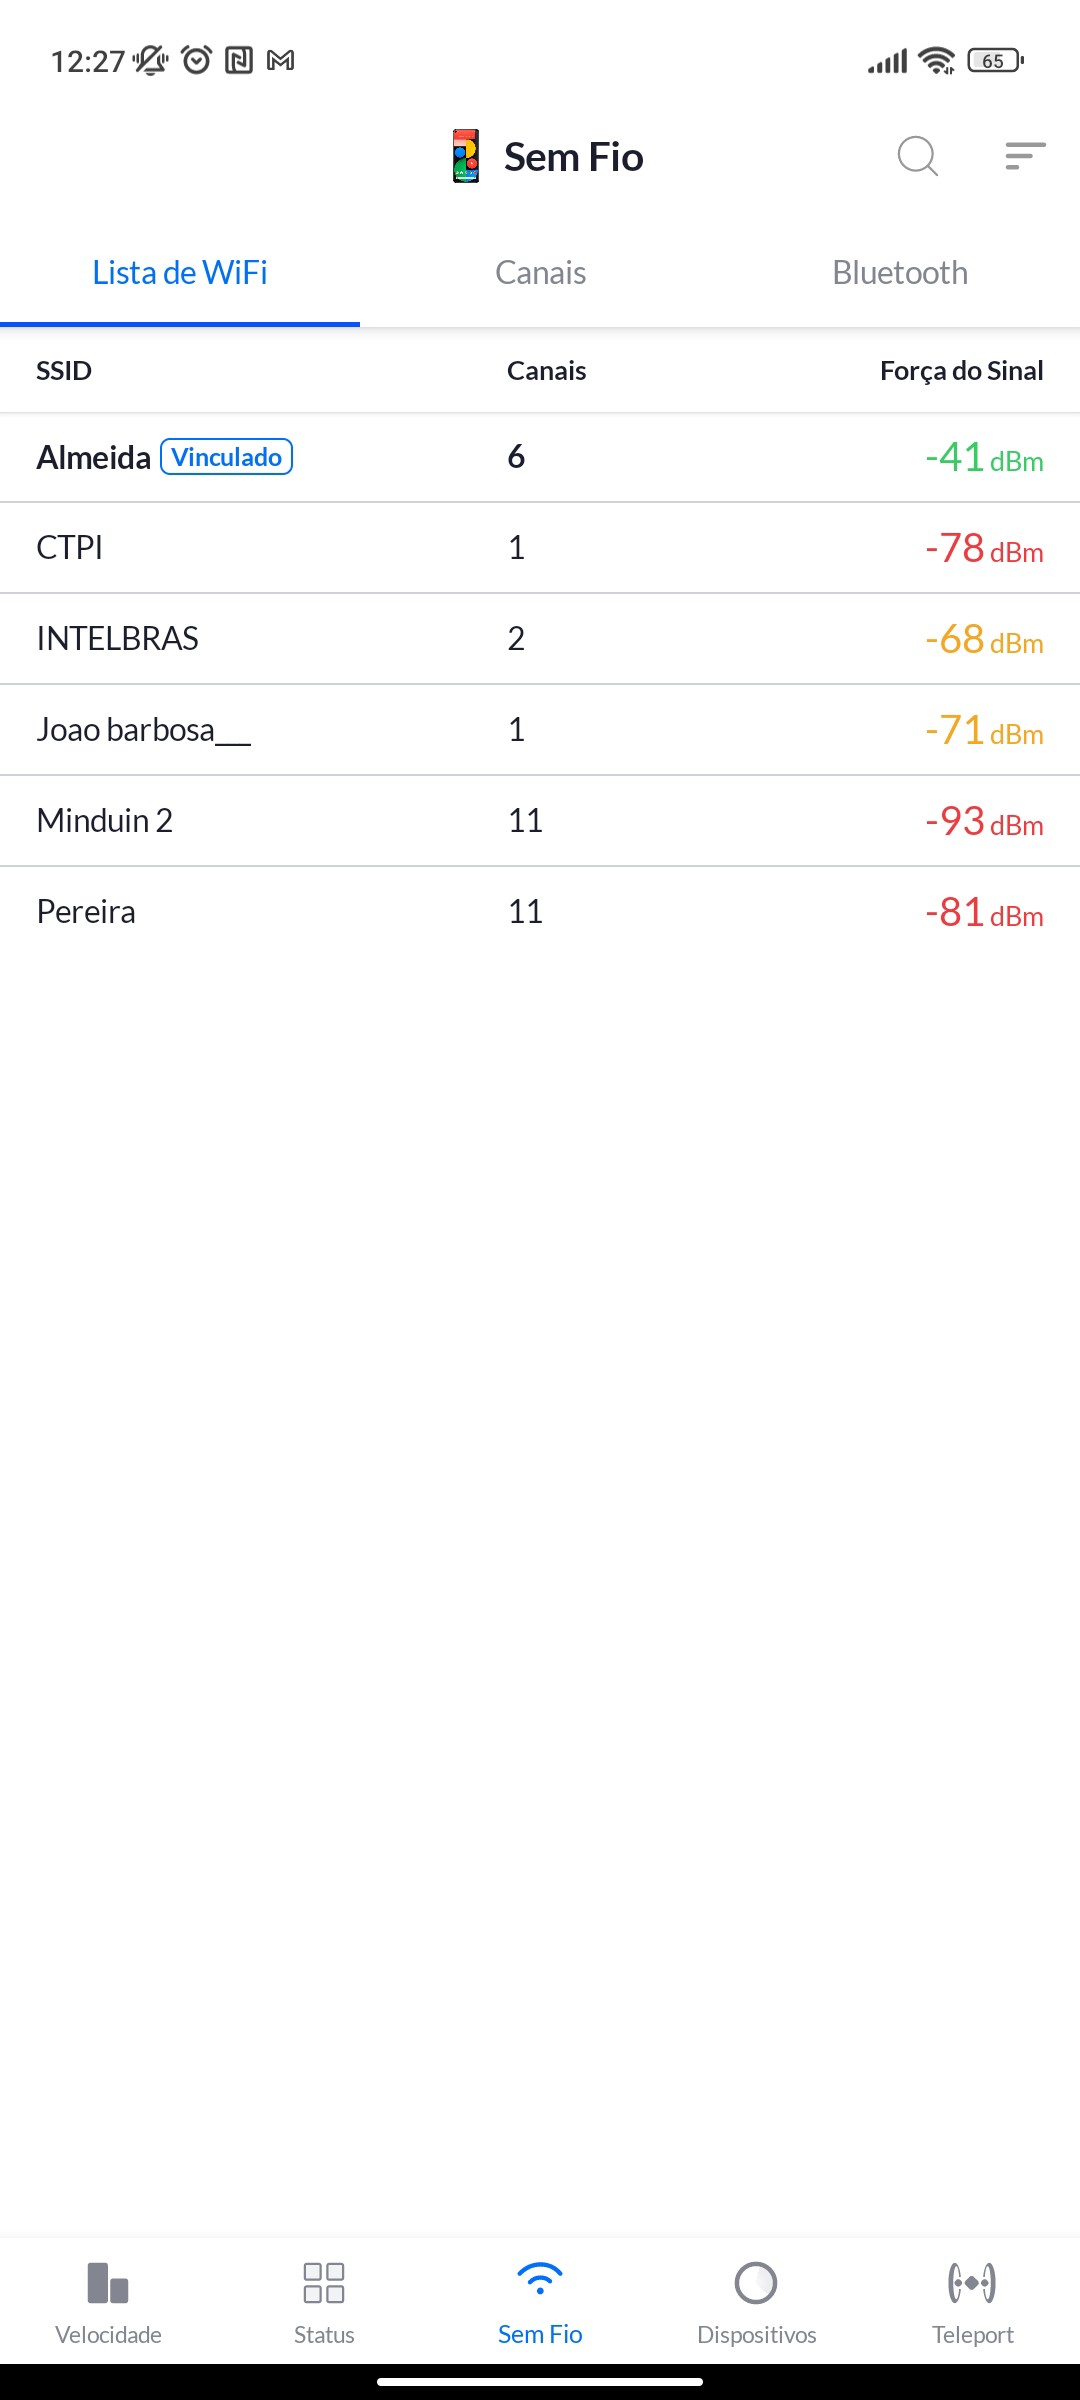Select the Lista de WiFi tab
This screenshot has height=2400, width=1080.
click(180, 273)
